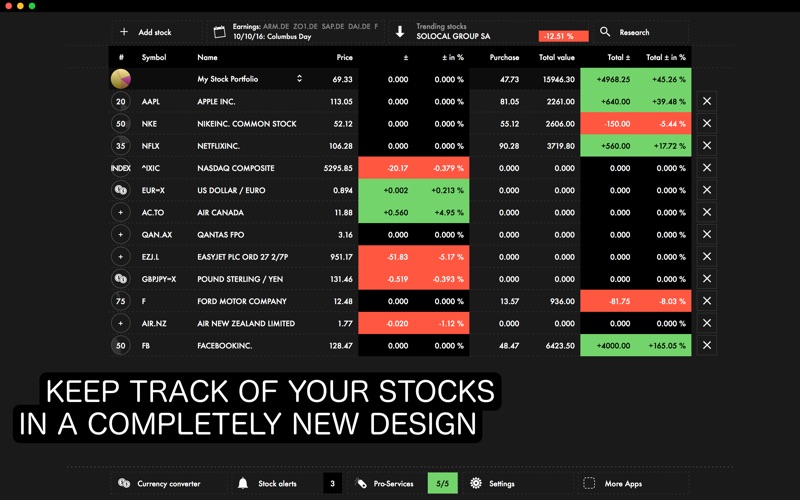Image resolution: width=800 pixels, height=500 pixels.
Task: Open the earnings calendar icon
Action: coord(219,32)
